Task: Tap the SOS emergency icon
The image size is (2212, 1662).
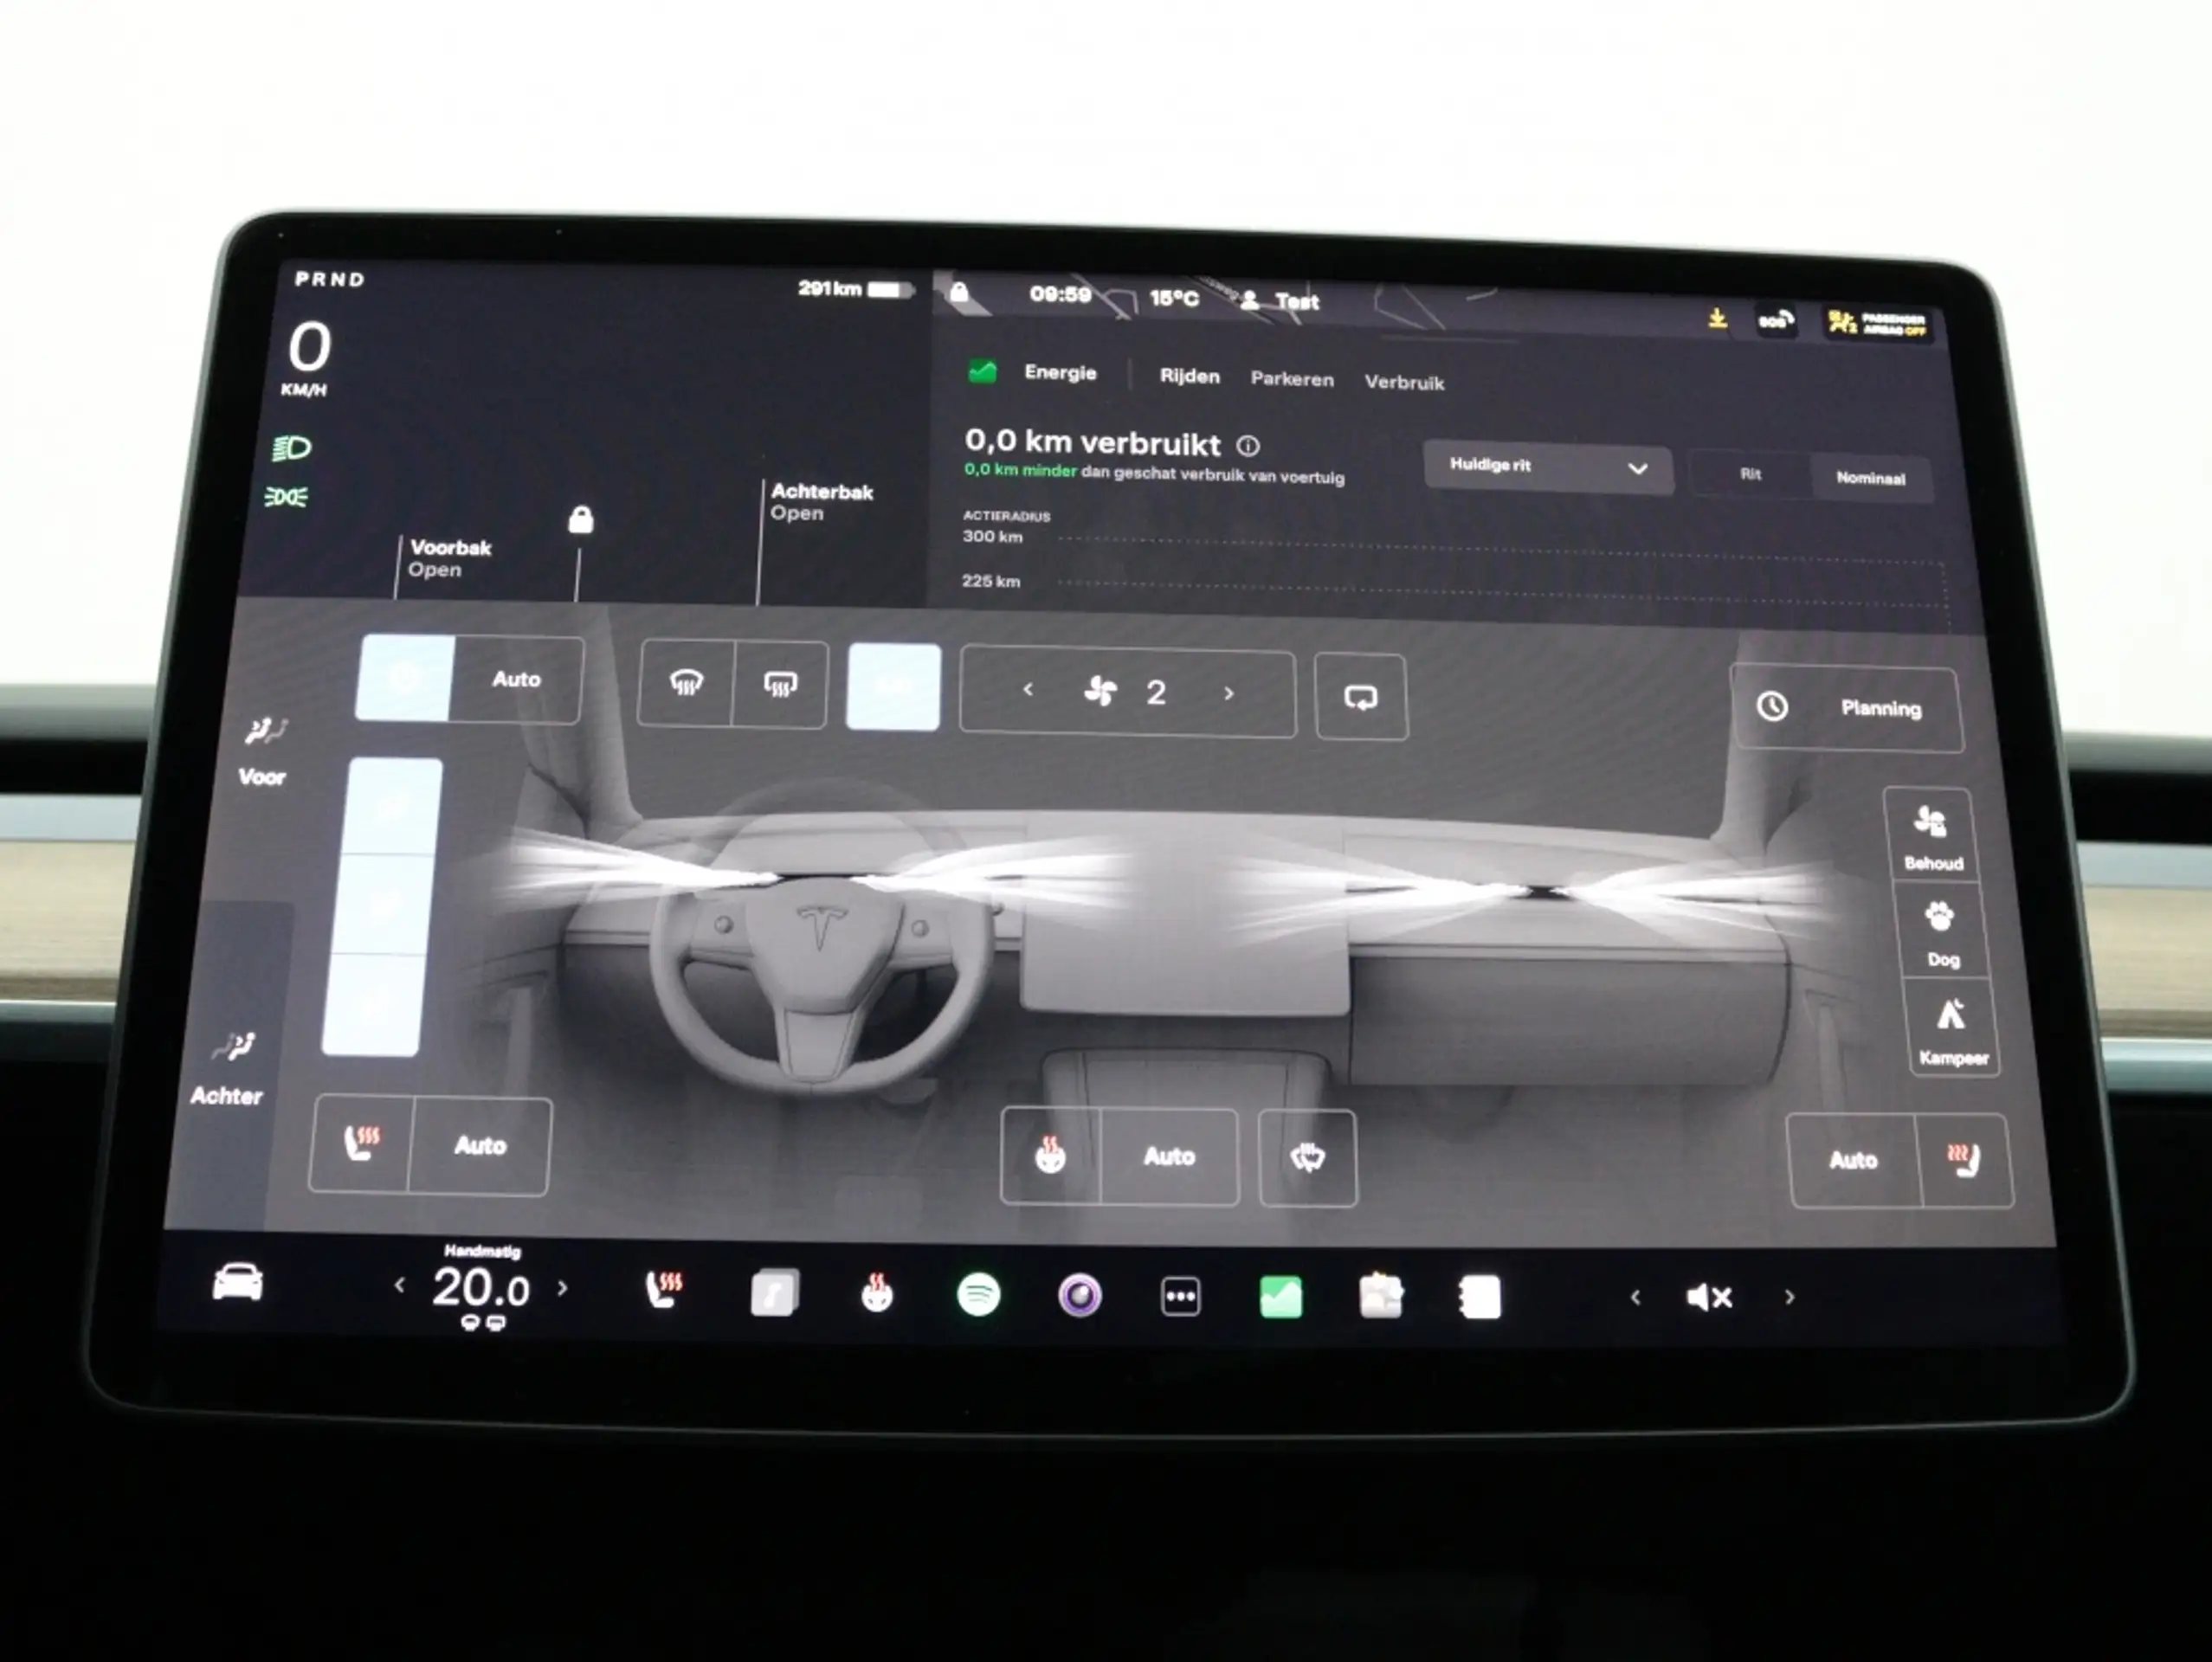Action: click(x=1775, y=321)
